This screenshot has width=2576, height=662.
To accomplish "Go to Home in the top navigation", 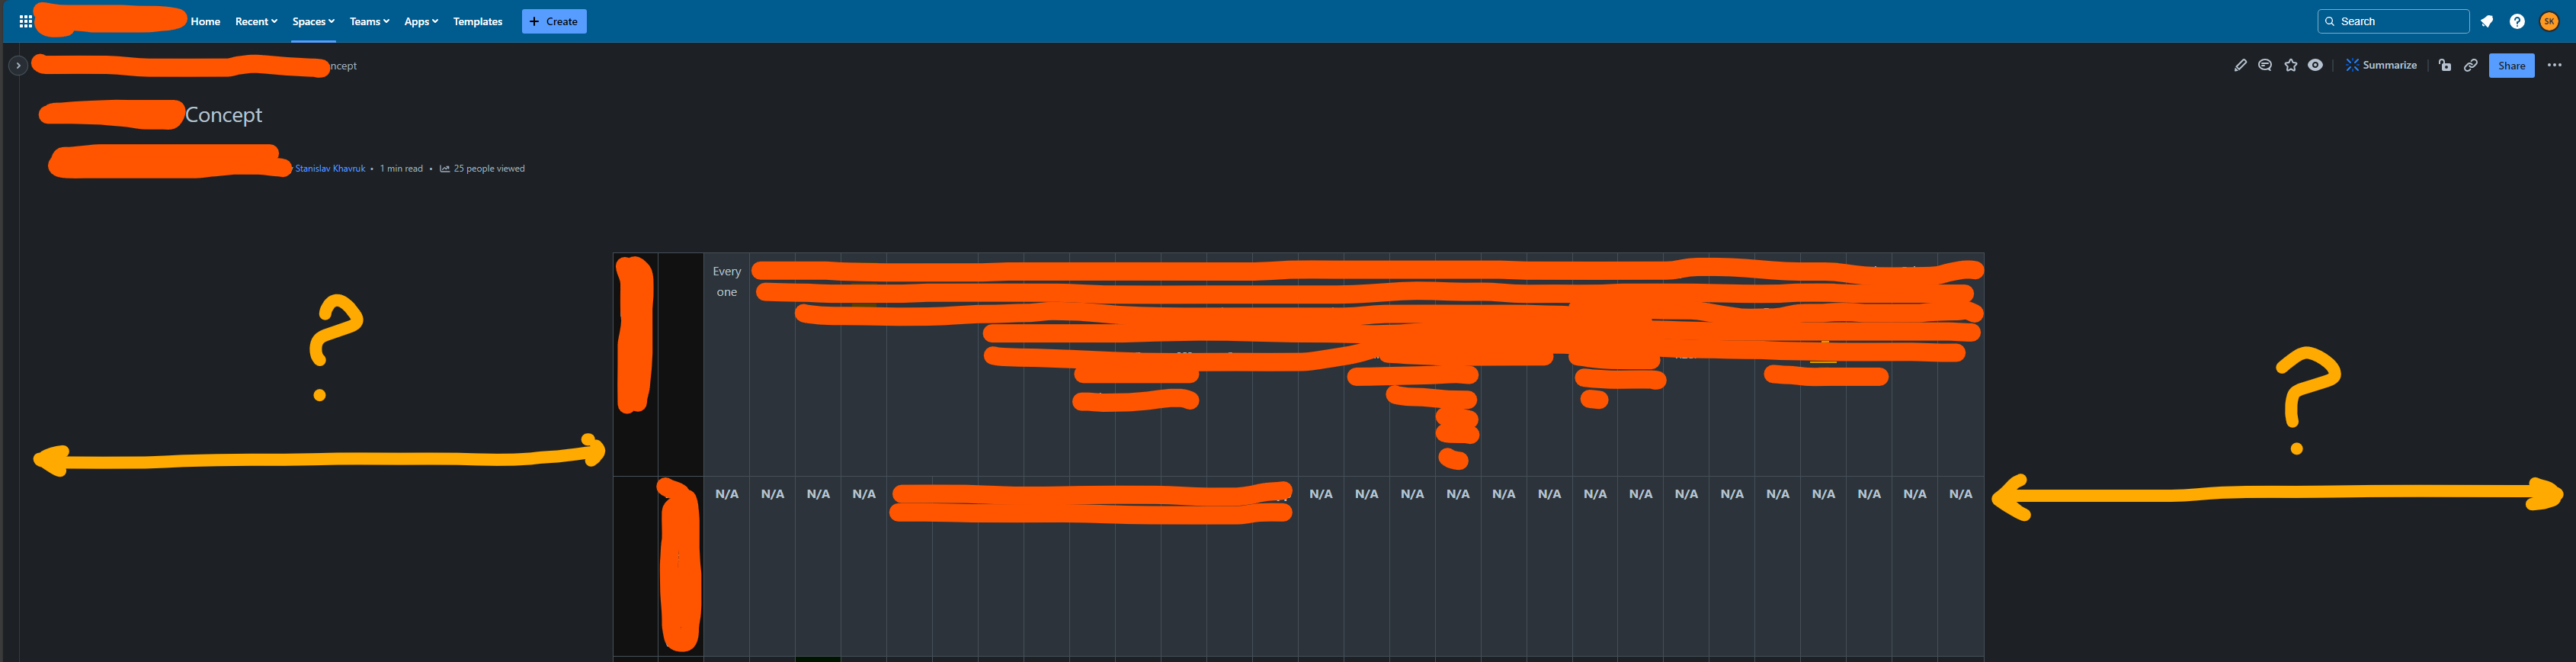I will 205,21.
